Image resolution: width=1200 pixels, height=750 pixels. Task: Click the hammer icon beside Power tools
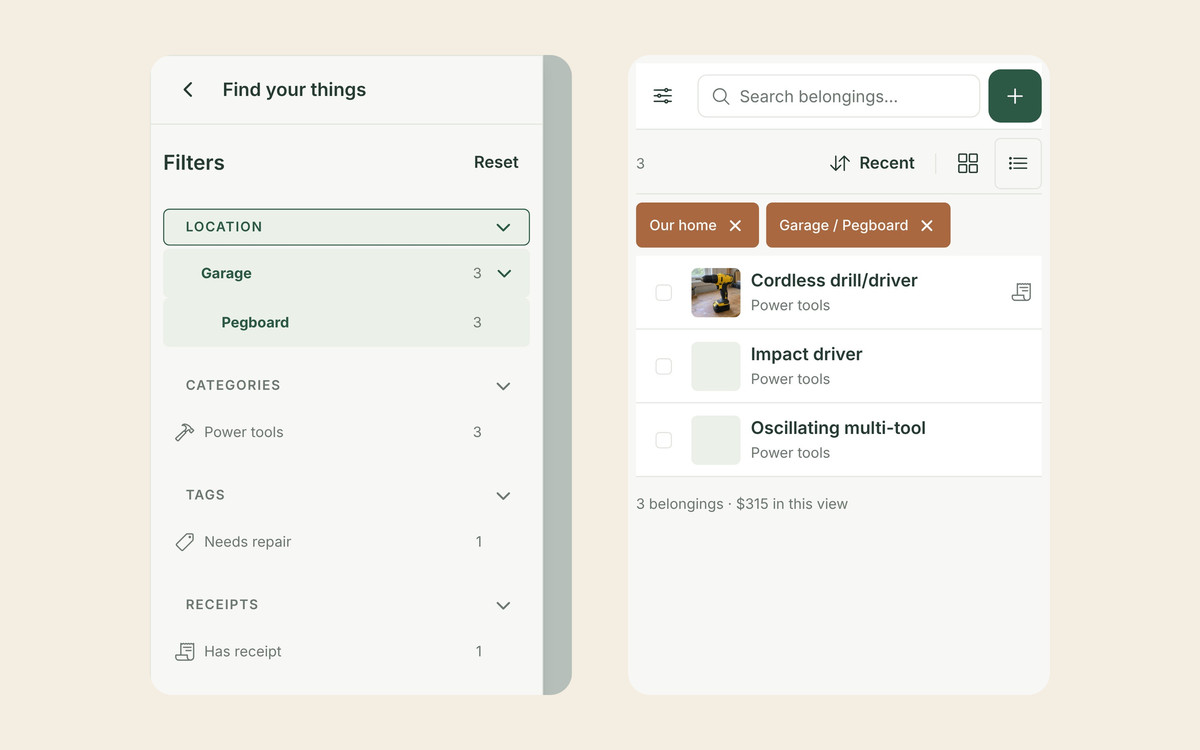coord(185,432)
